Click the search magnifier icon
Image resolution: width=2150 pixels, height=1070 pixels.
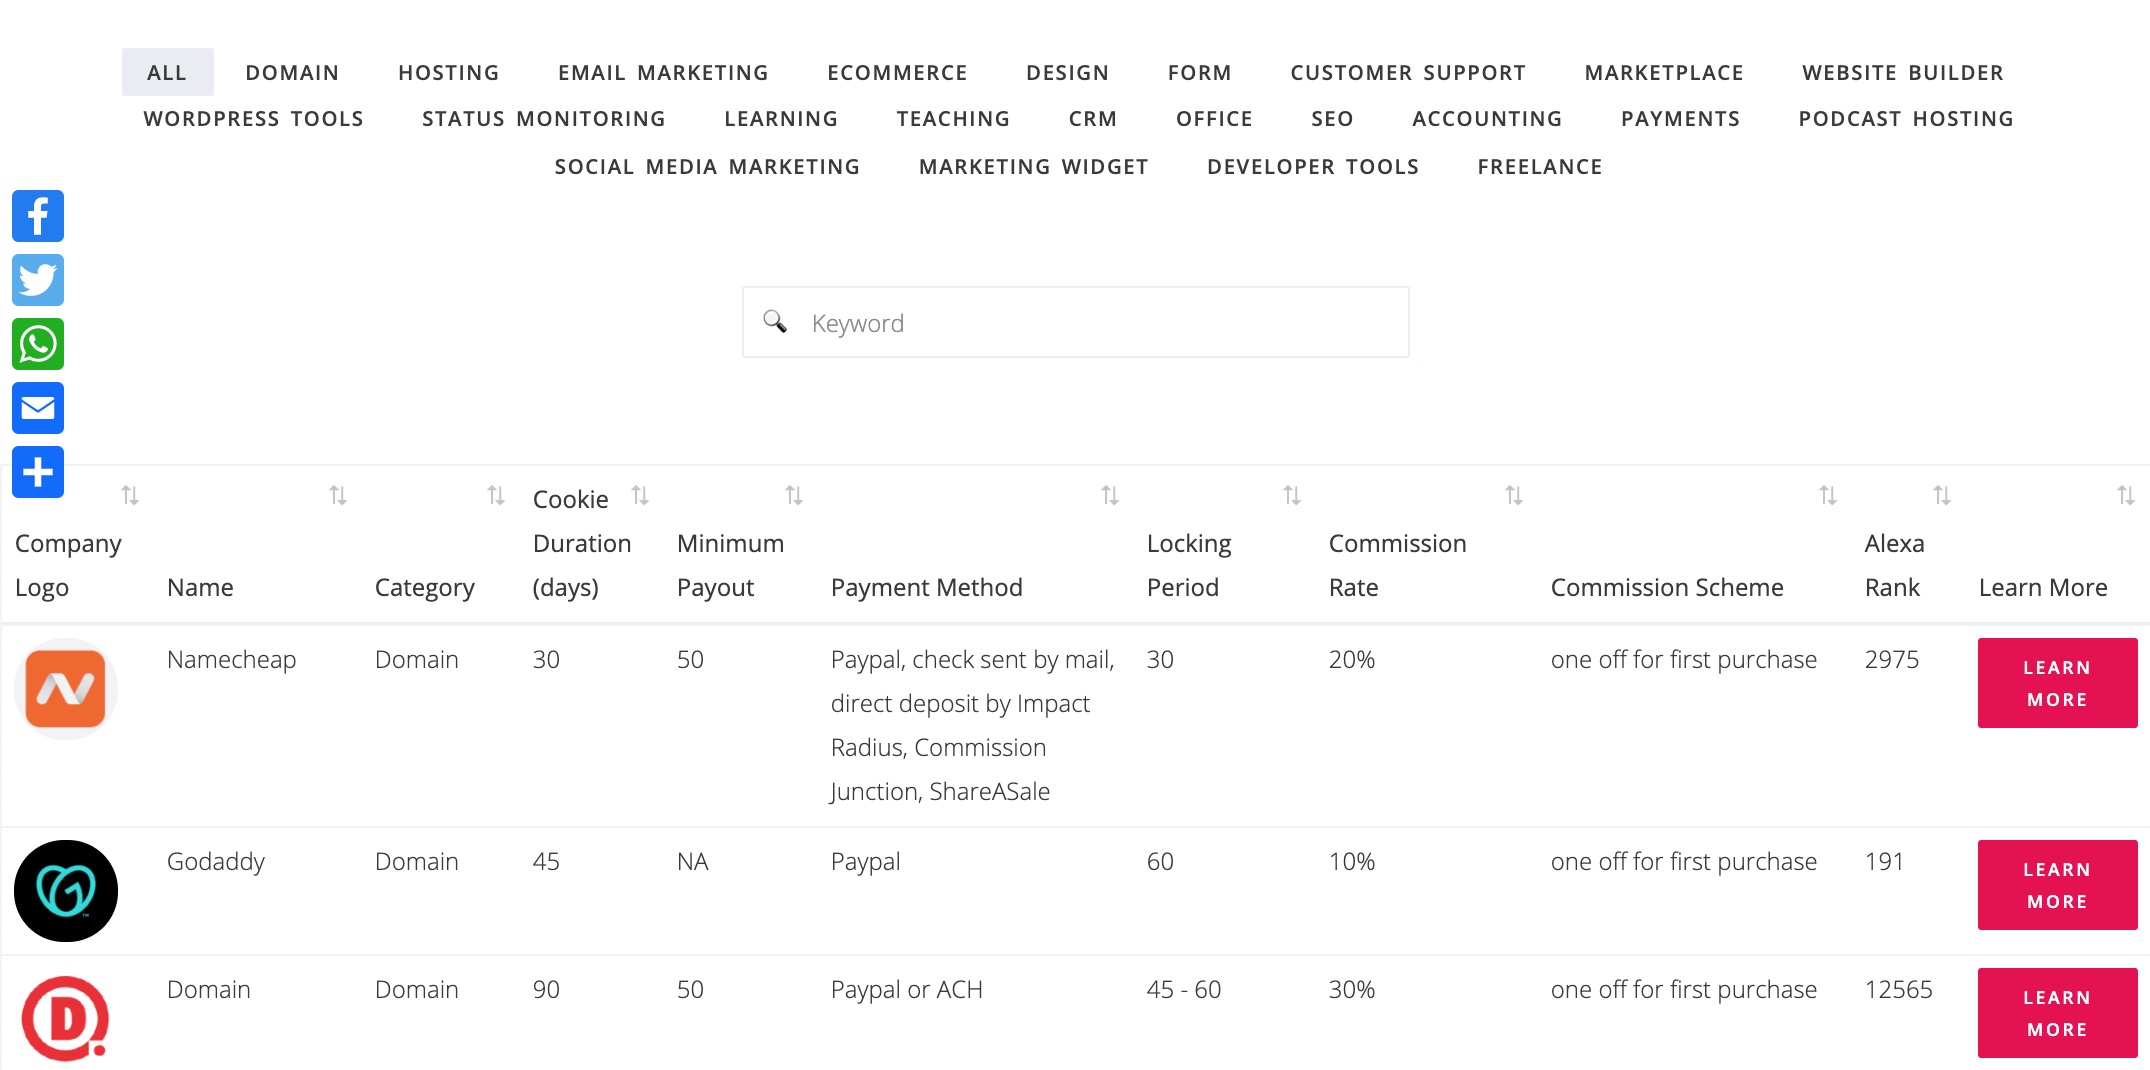(x=775, y=322)
